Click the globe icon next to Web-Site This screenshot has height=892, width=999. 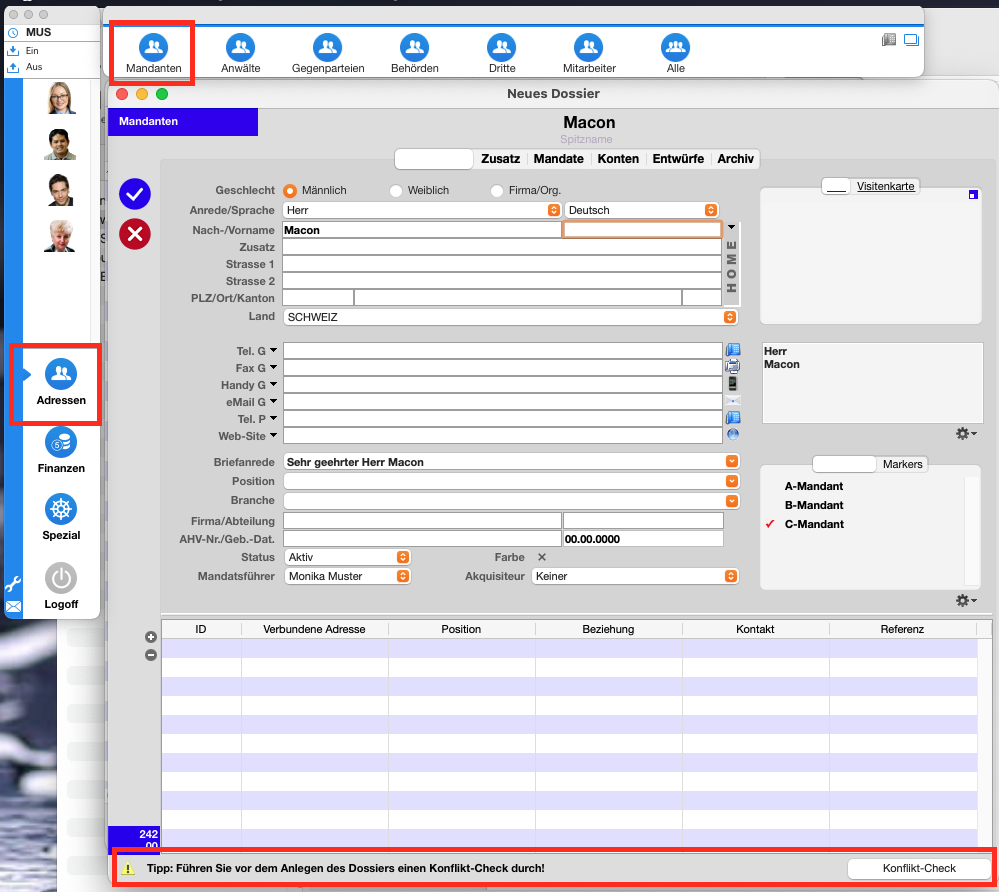pos(733,435)
